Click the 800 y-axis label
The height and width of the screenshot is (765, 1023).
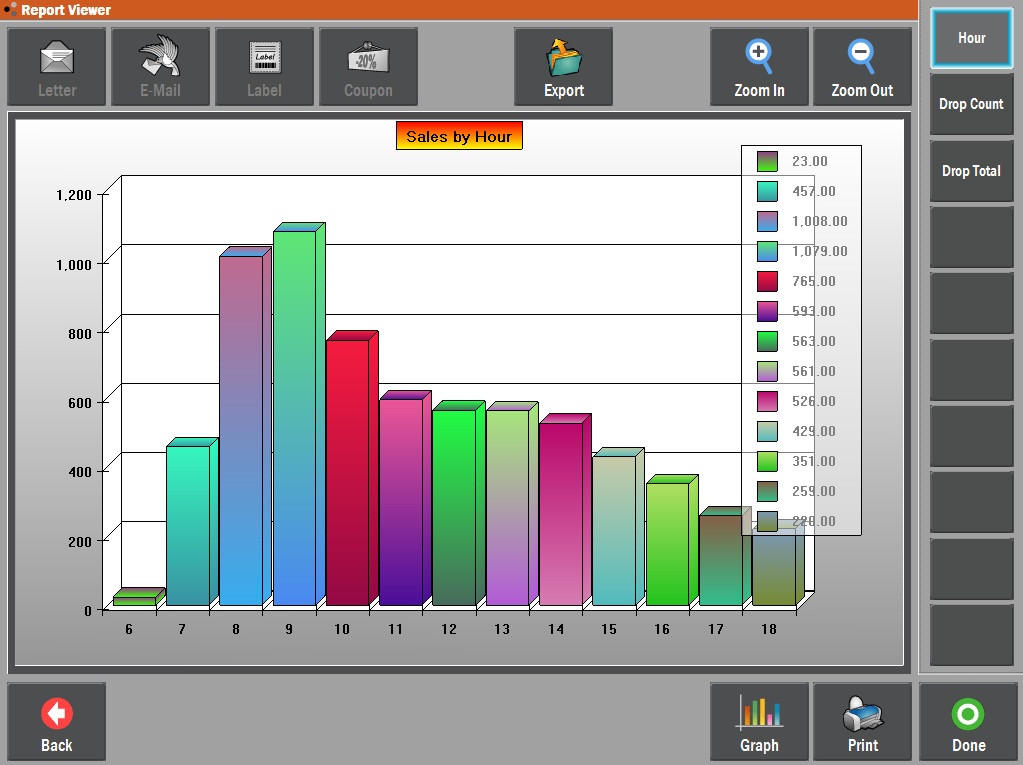click(x=80, y=334)
